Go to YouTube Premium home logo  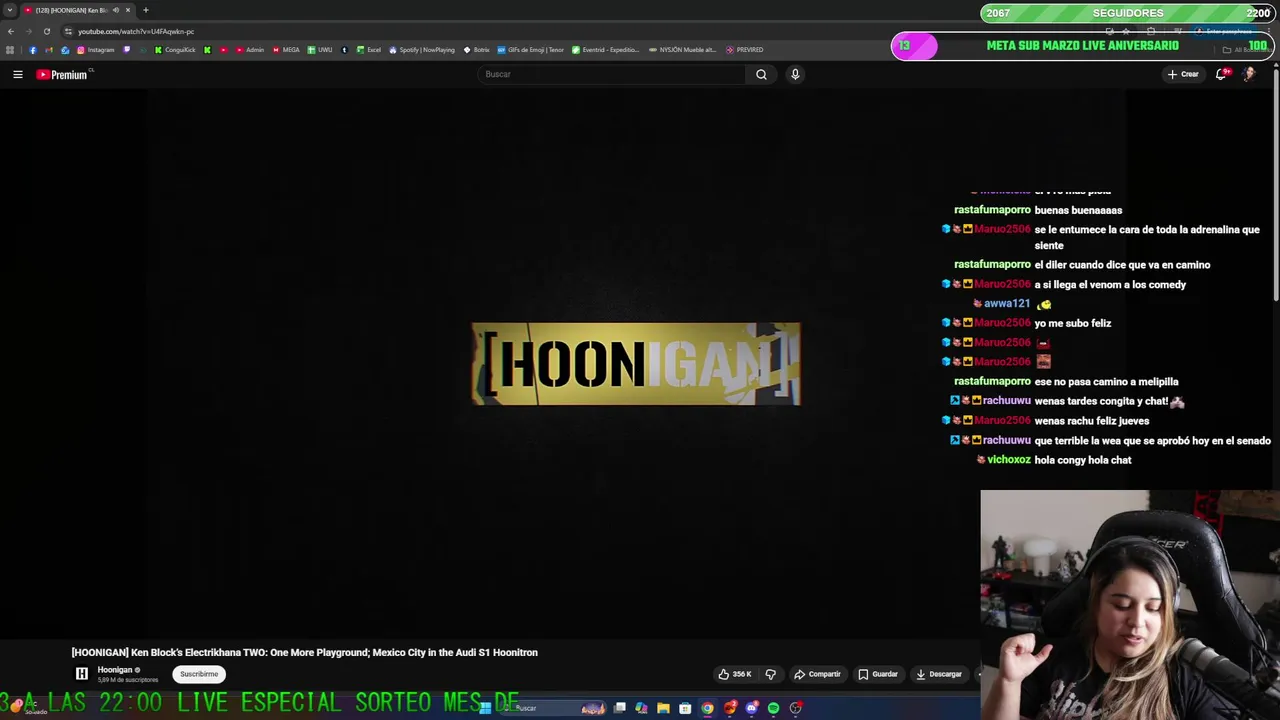pyautogui.click(x=63, y=74)
